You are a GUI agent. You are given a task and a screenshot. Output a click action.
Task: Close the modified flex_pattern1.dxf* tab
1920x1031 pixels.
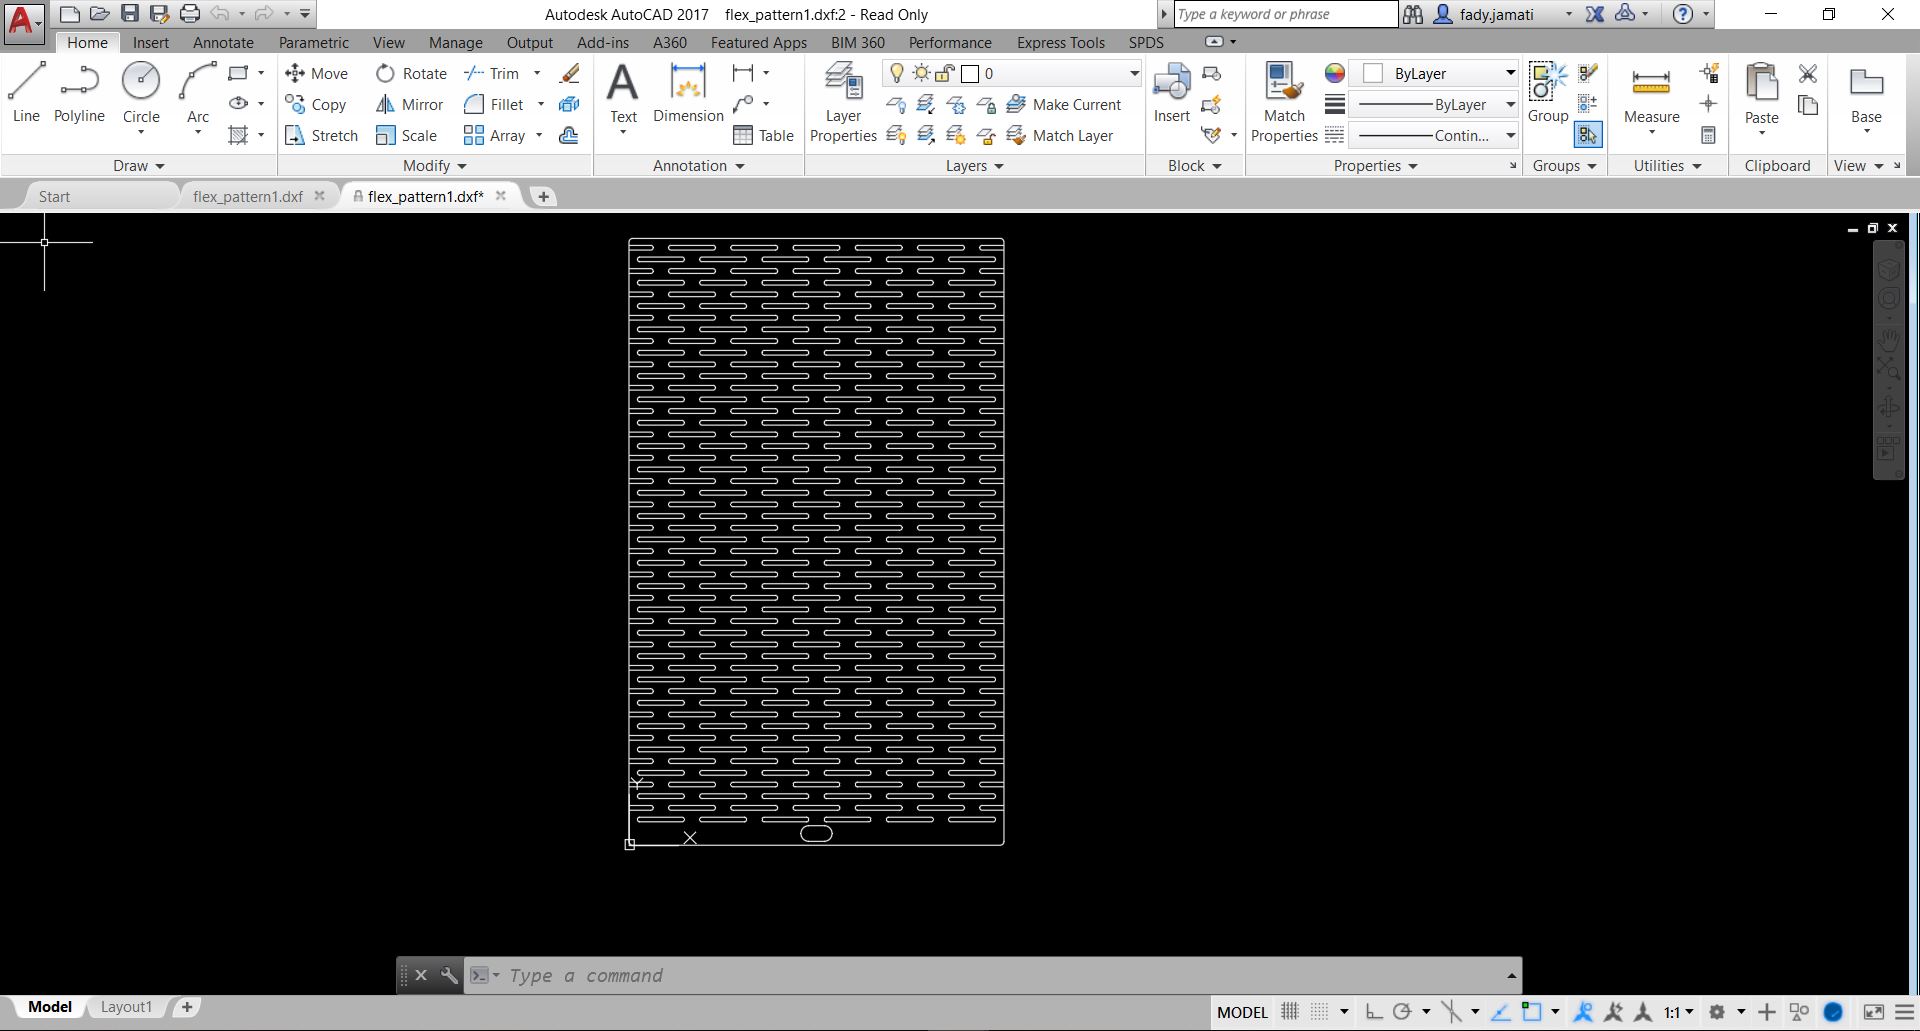(501, 196)
